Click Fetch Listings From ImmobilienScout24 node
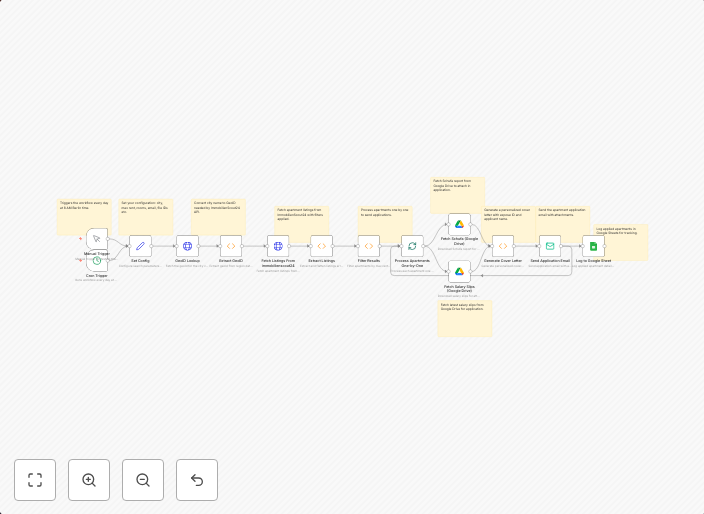 278,246
